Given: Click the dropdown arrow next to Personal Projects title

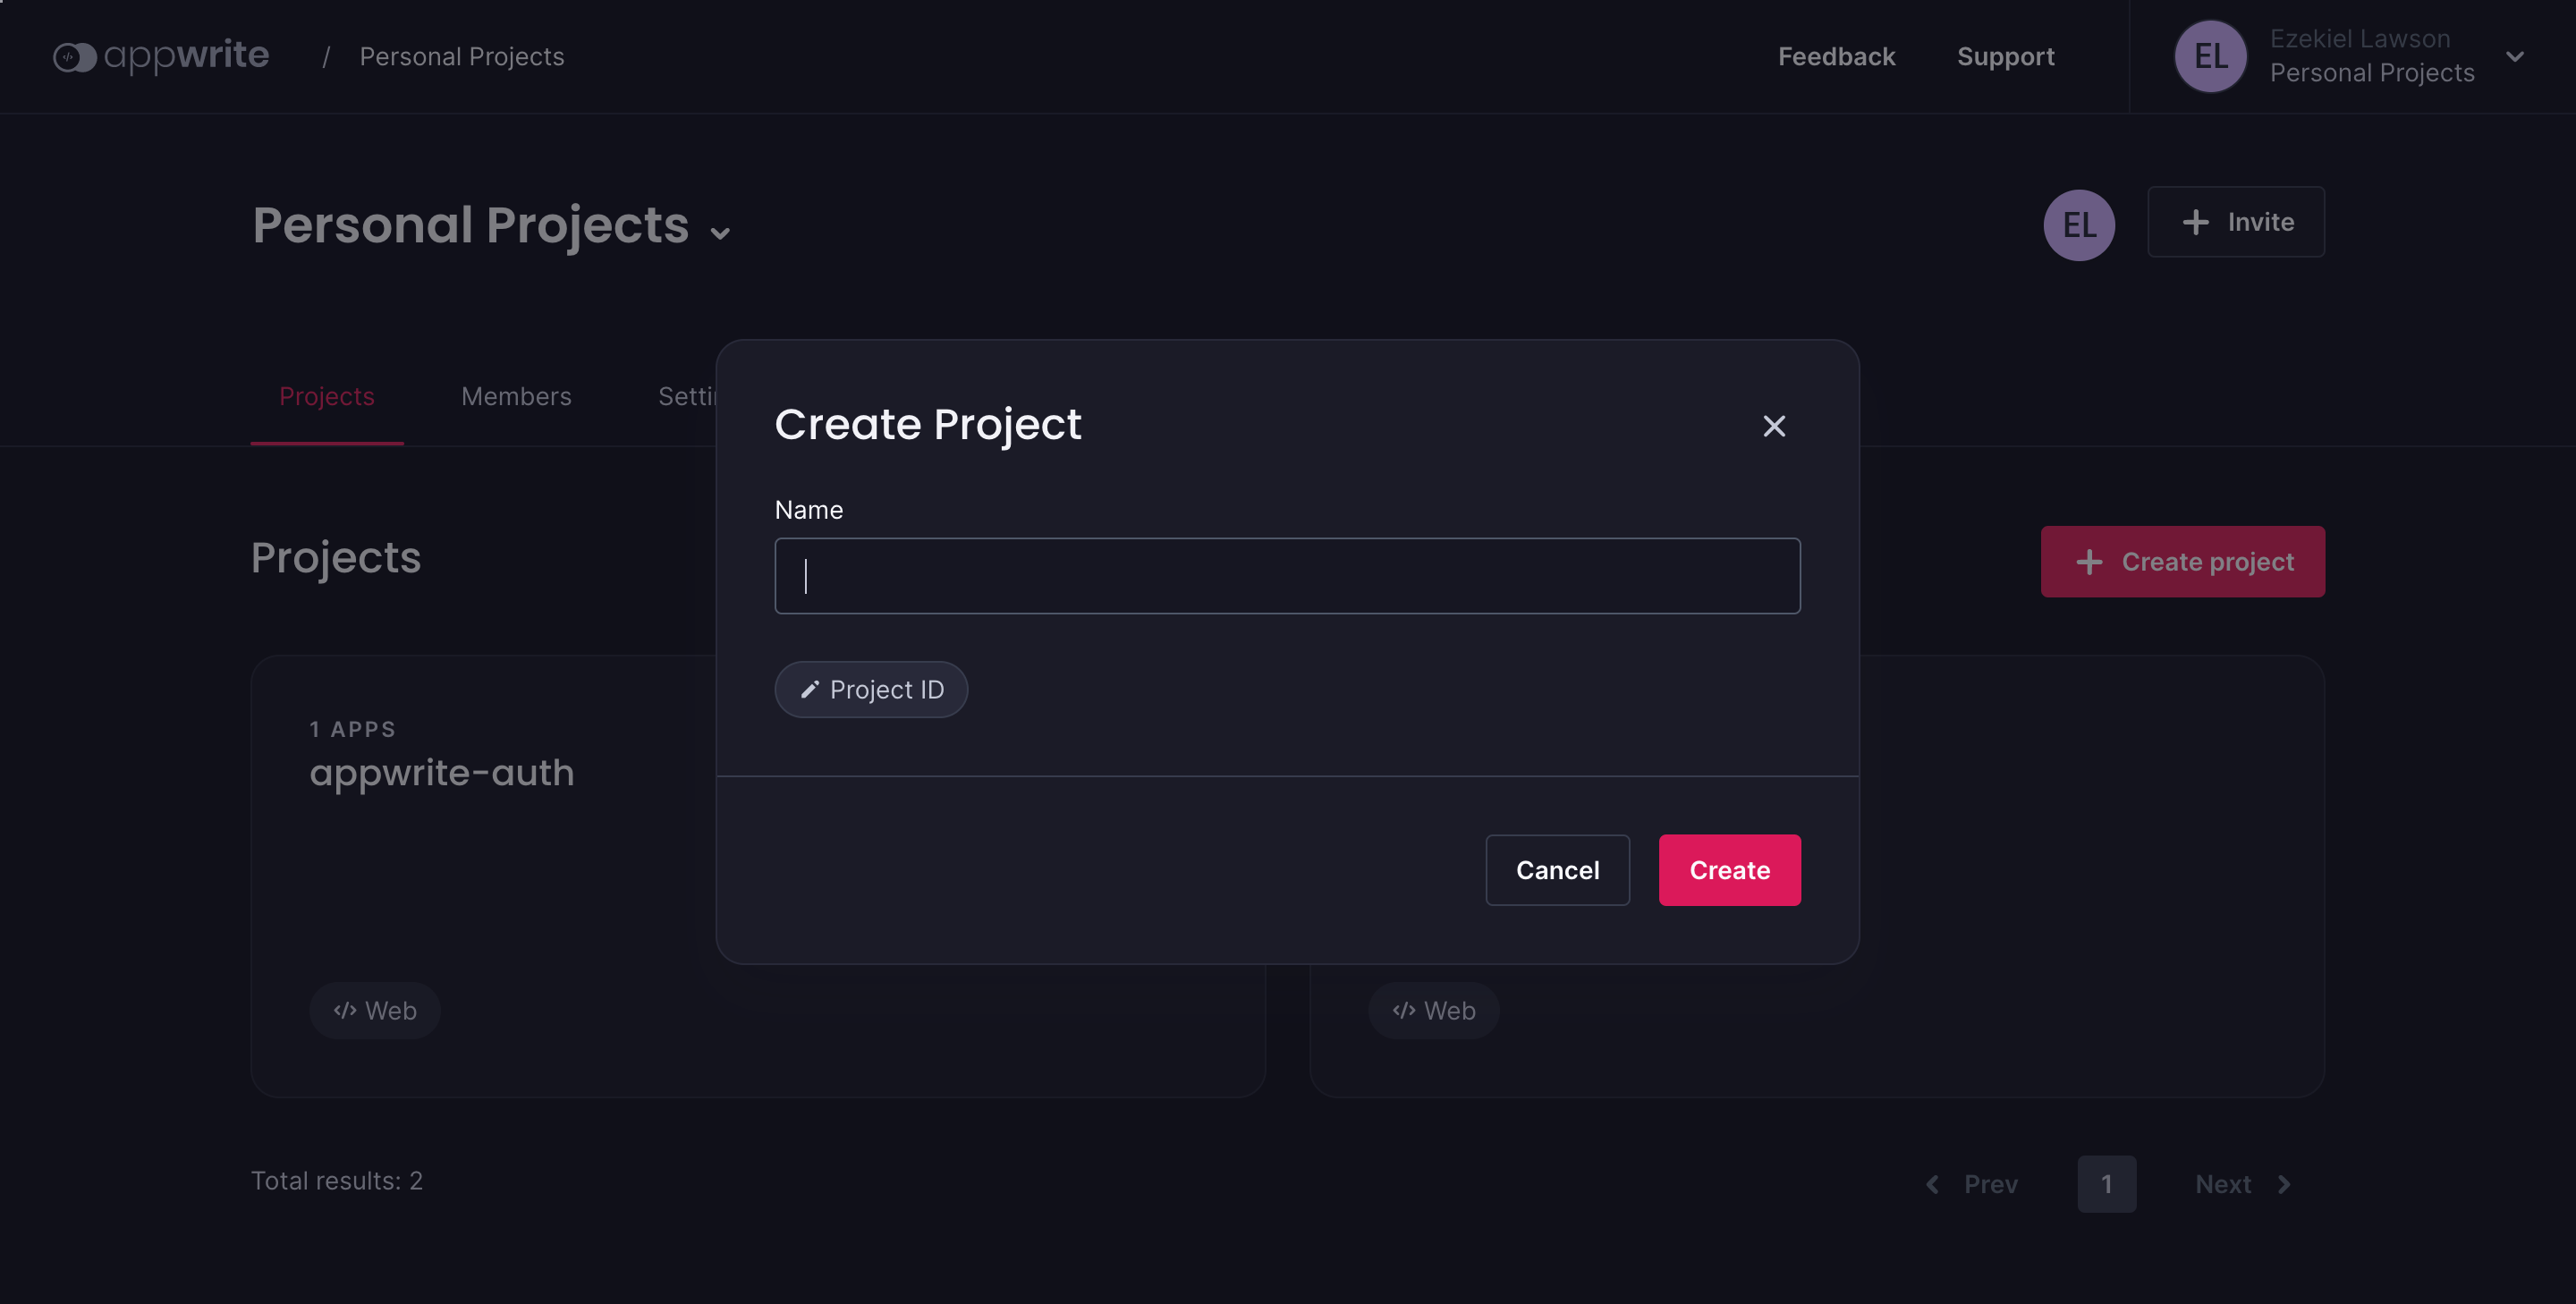Looking at the screenshot, I should tap(722, 233).
